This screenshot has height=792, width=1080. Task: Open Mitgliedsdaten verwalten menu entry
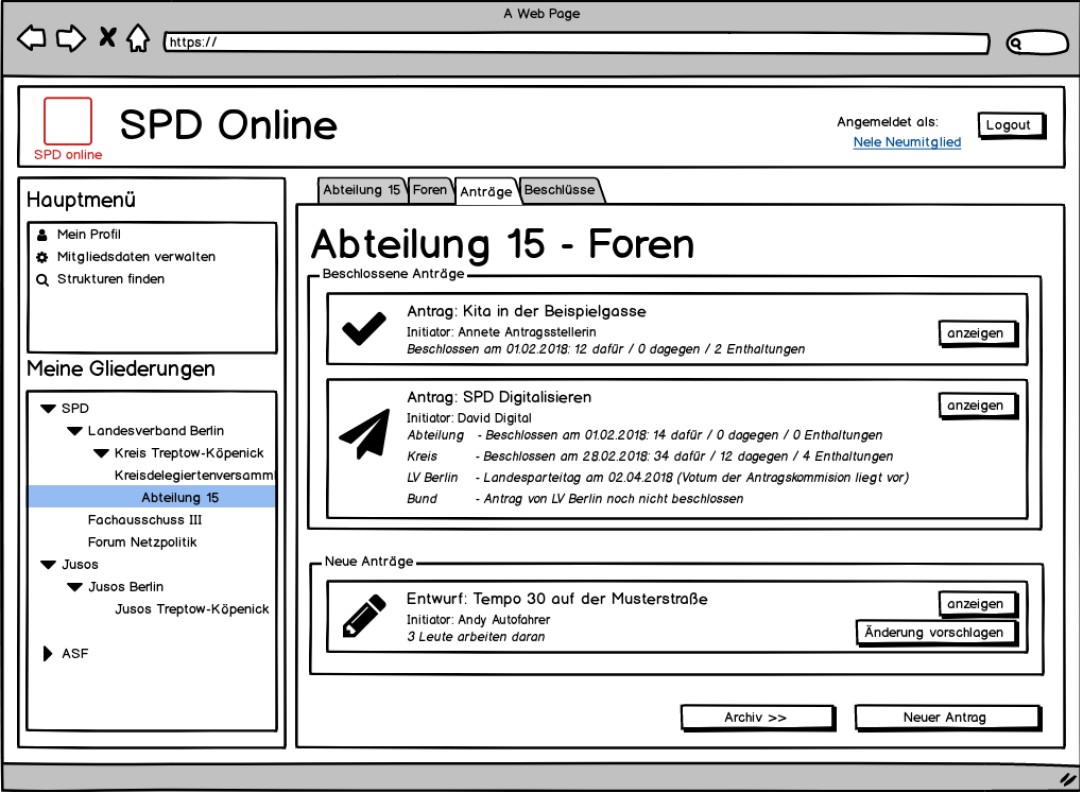point(136,257)
